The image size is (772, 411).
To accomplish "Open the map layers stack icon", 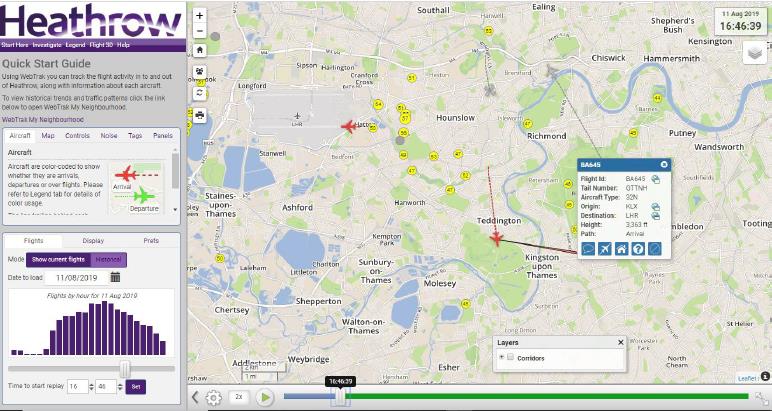I will pyautogui.click(x=754, y=52).
